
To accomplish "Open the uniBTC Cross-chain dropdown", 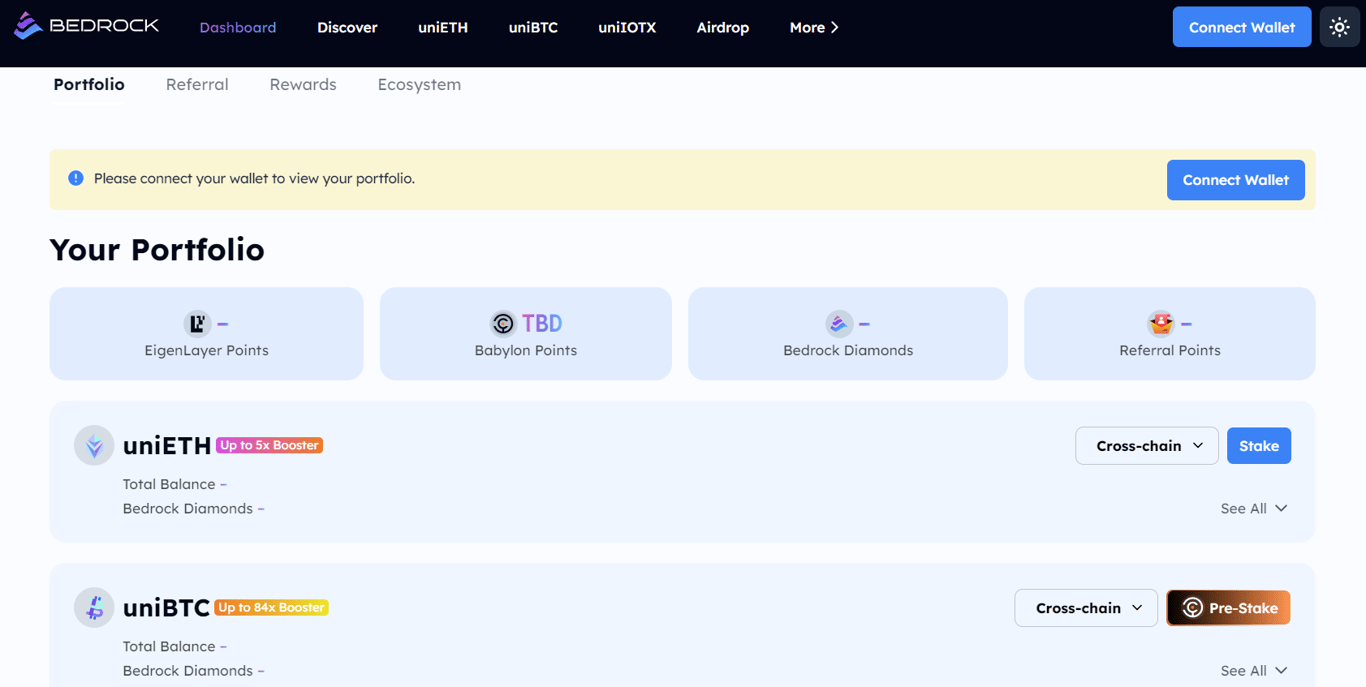I will 1086,608.
